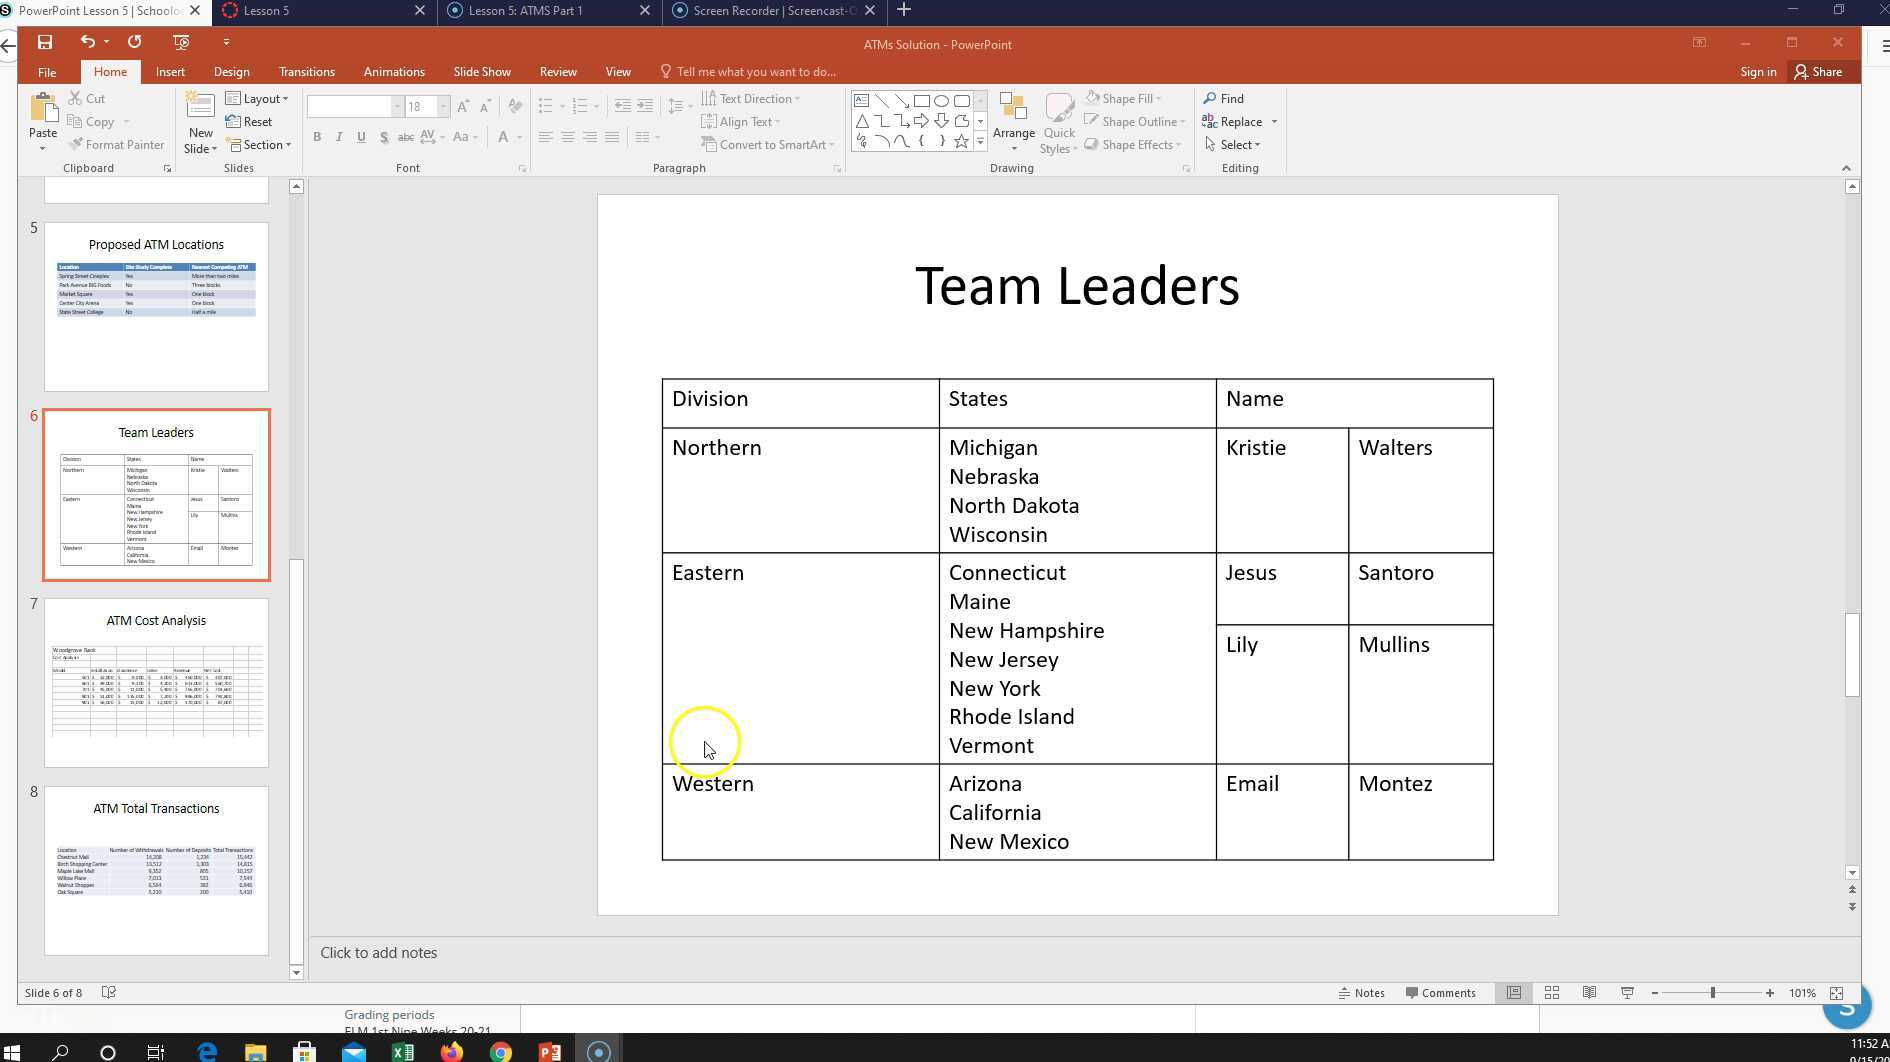
Task: Click the zoom slider handle
Action: click(1712, 993)
